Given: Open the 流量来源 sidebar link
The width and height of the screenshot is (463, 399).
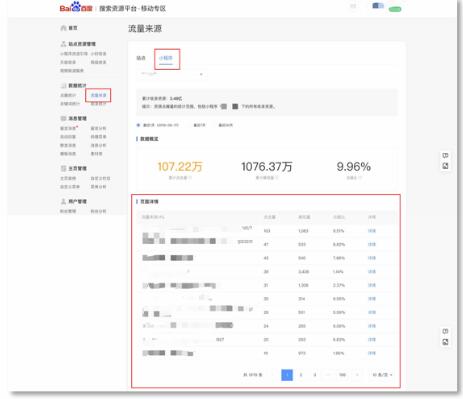Looking at the screenshot, I should pyautogui.click(x=98, y=95).
